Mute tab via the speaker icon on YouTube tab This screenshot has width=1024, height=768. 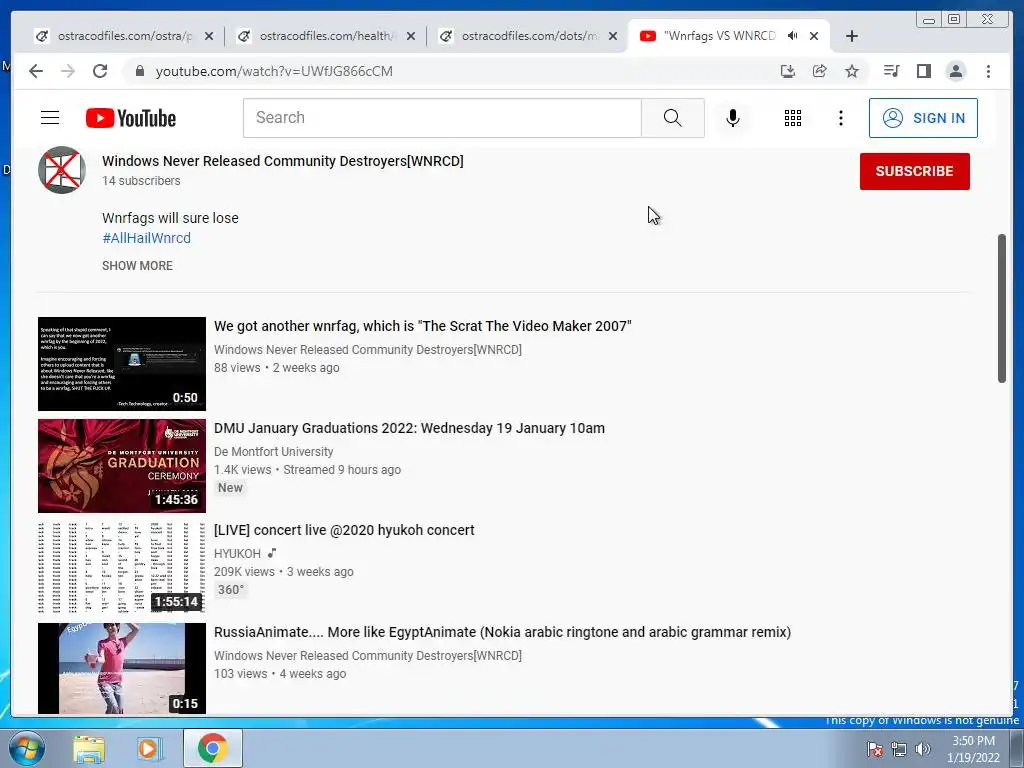pos(792,36)
